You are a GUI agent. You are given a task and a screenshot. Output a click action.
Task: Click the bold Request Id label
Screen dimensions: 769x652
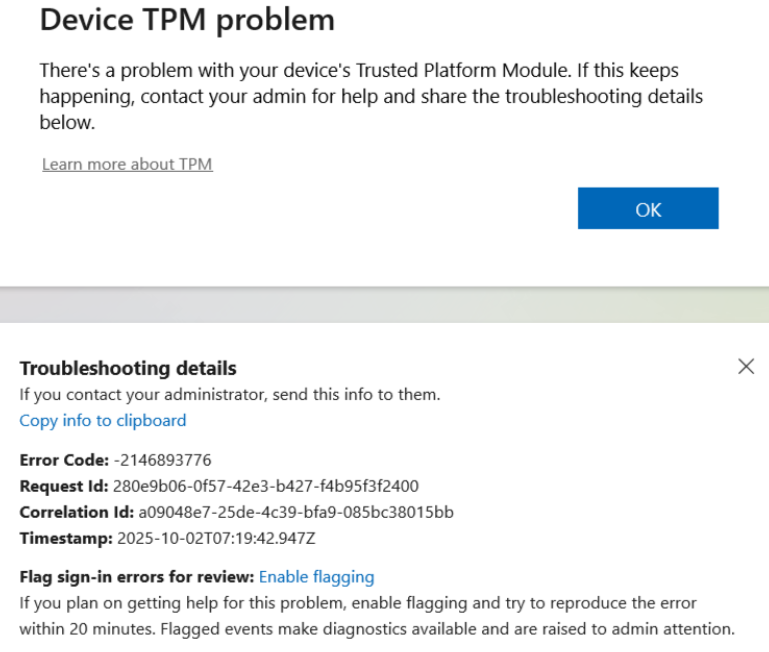pos(64,486)
